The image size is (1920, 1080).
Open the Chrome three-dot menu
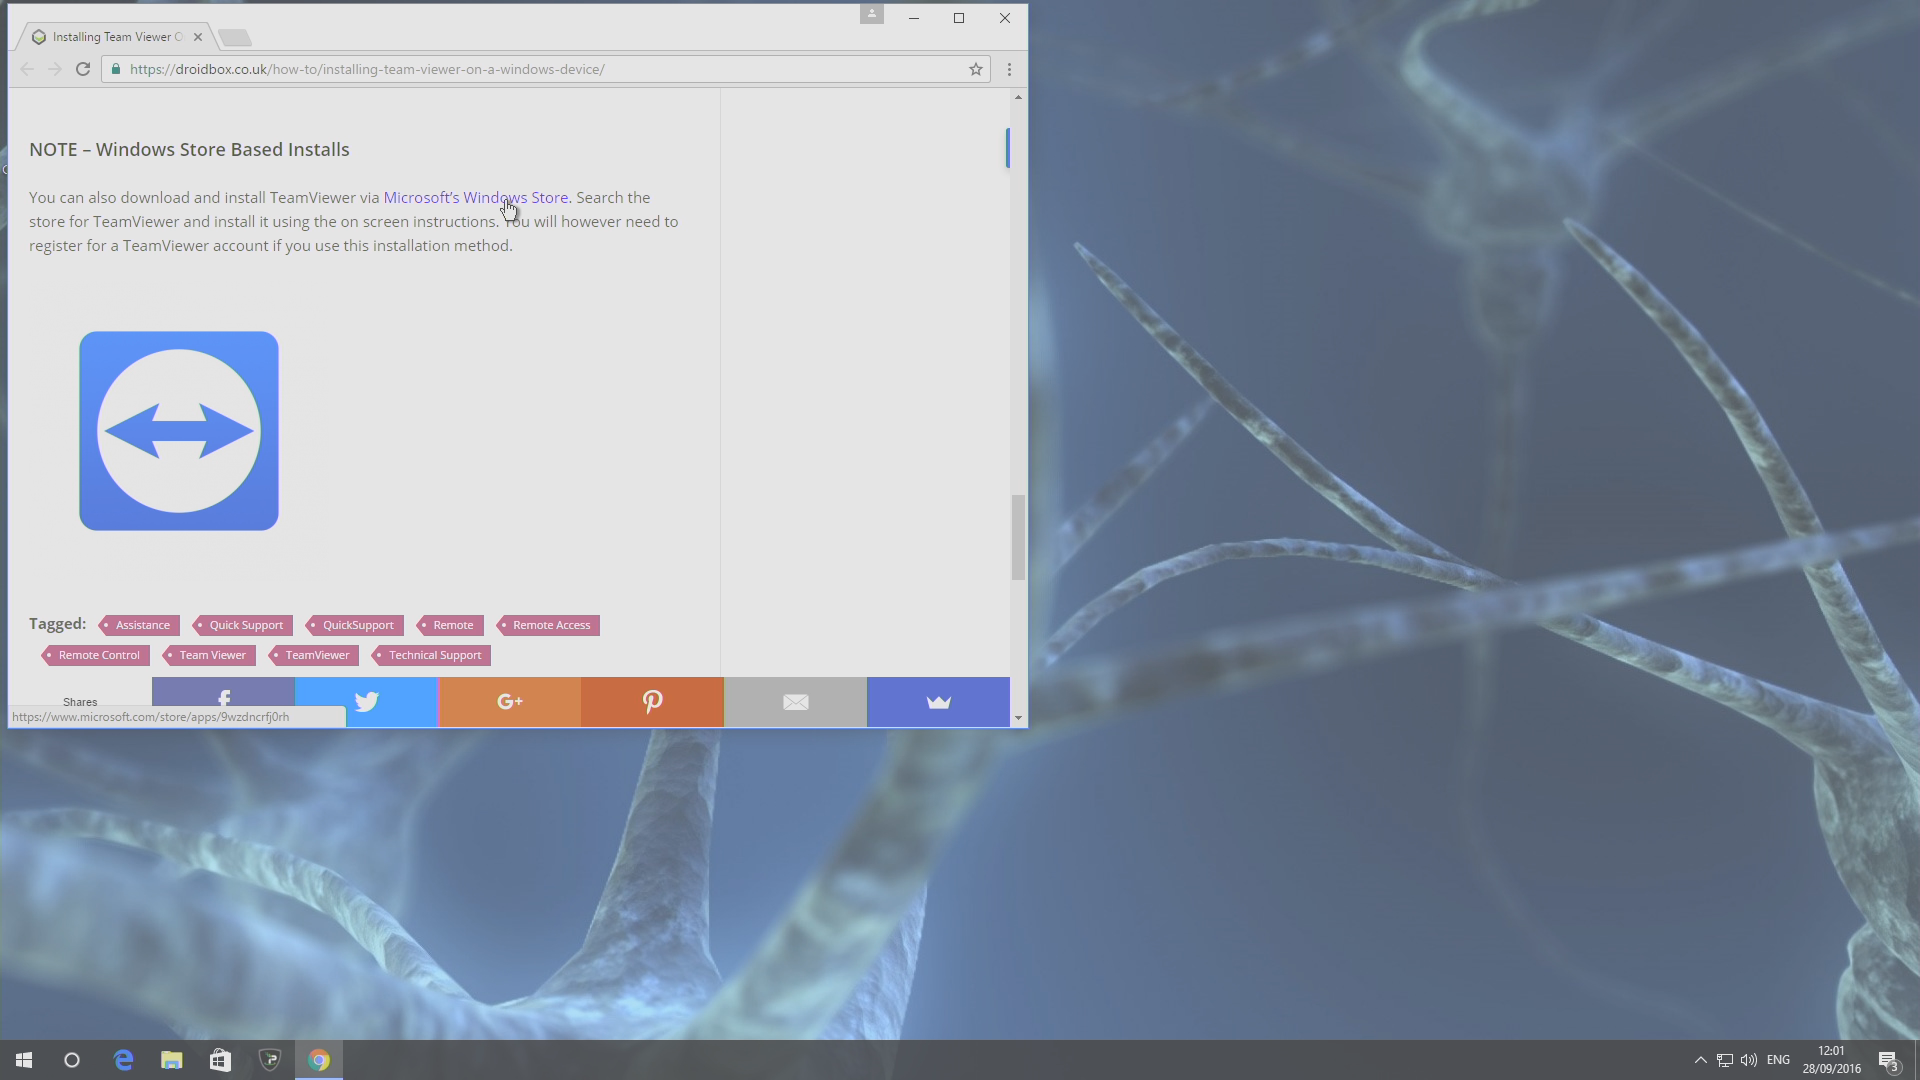click(x=1009, y=69)
